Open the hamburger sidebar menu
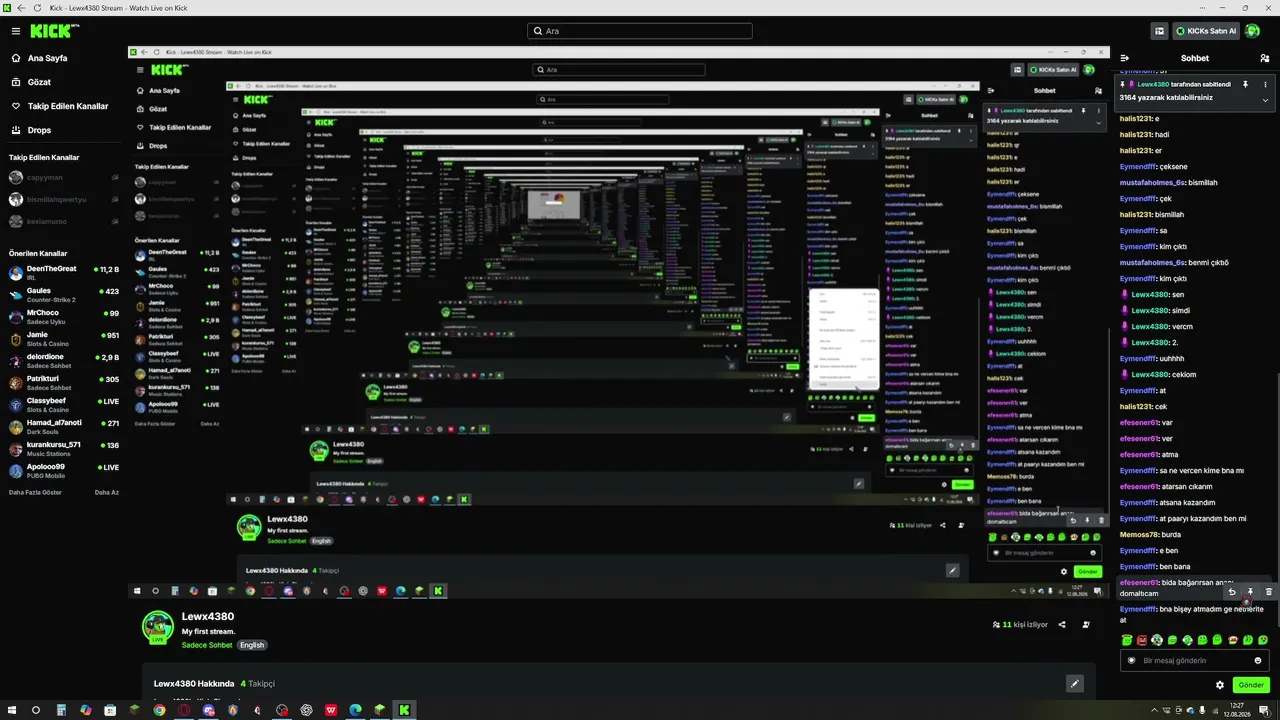The height and width of the screenshot is (720, 1280). (x=15, y=31)
